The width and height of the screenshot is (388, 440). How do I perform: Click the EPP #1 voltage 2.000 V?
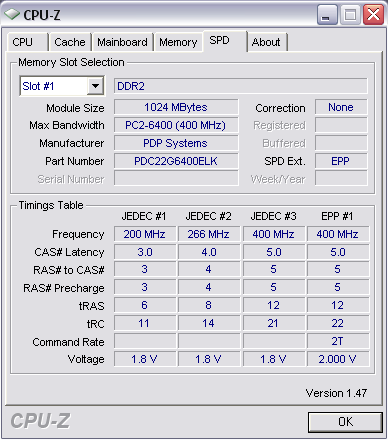click(x=338, y=359)
